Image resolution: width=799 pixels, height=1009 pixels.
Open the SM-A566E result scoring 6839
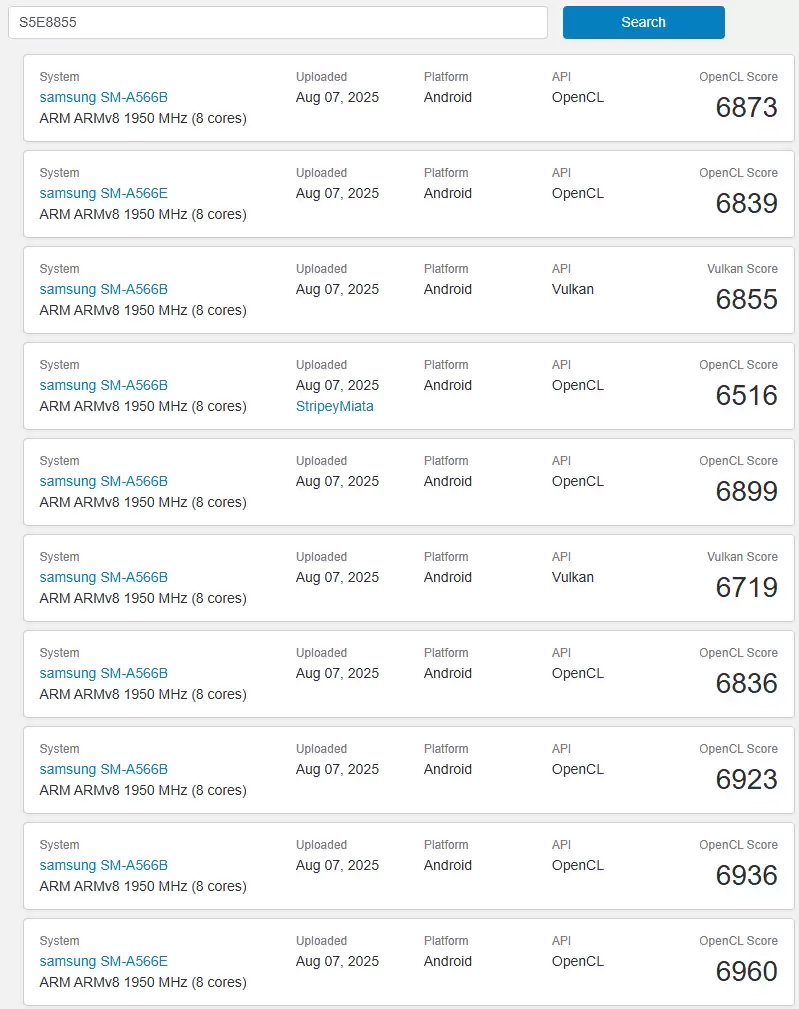coord(104,193)
